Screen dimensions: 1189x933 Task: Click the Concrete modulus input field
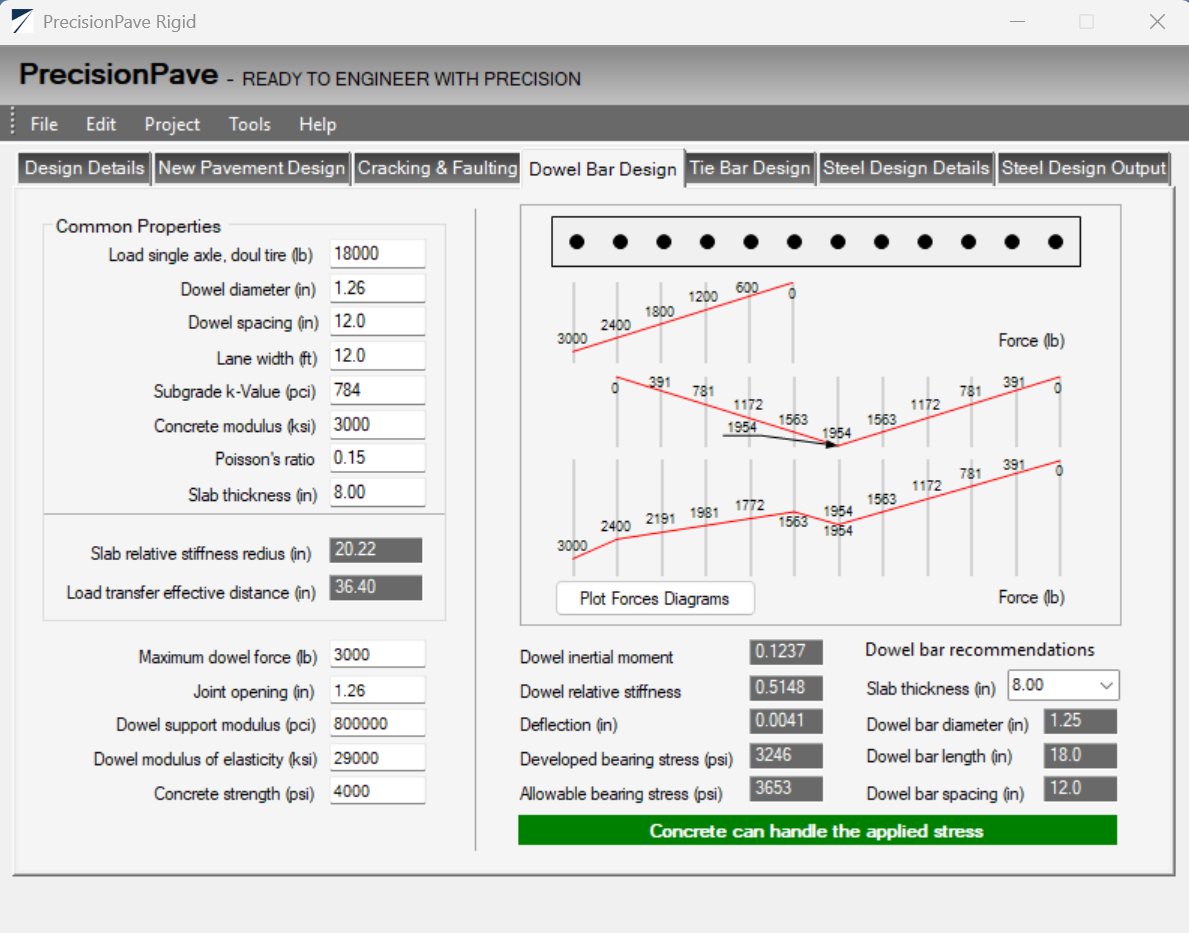click(378, 425)
